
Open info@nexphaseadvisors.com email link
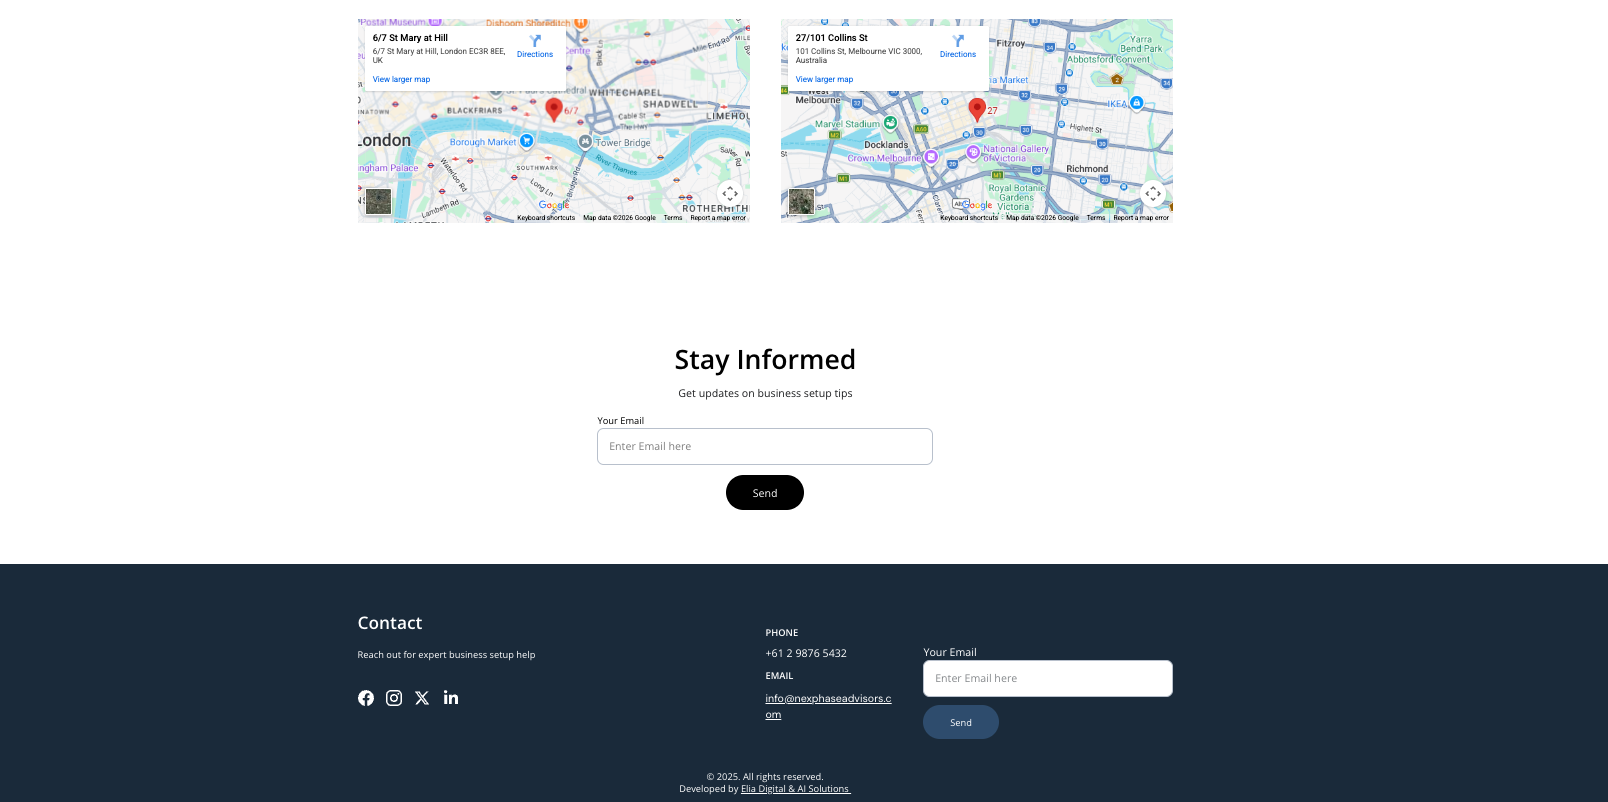point(828,706)
